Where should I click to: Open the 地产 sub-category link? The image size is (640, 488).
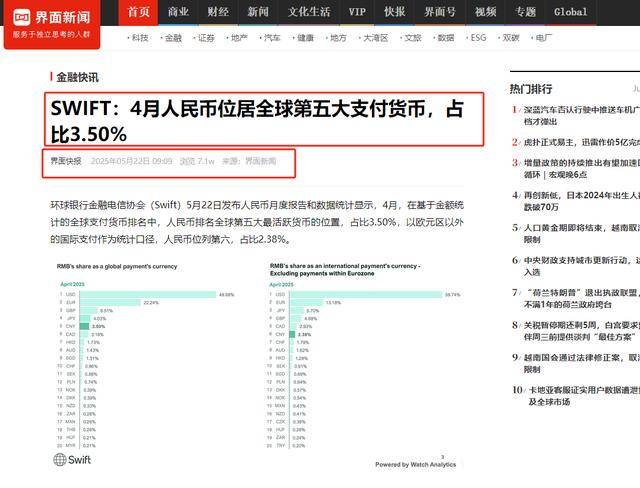(x=237, y=38)
